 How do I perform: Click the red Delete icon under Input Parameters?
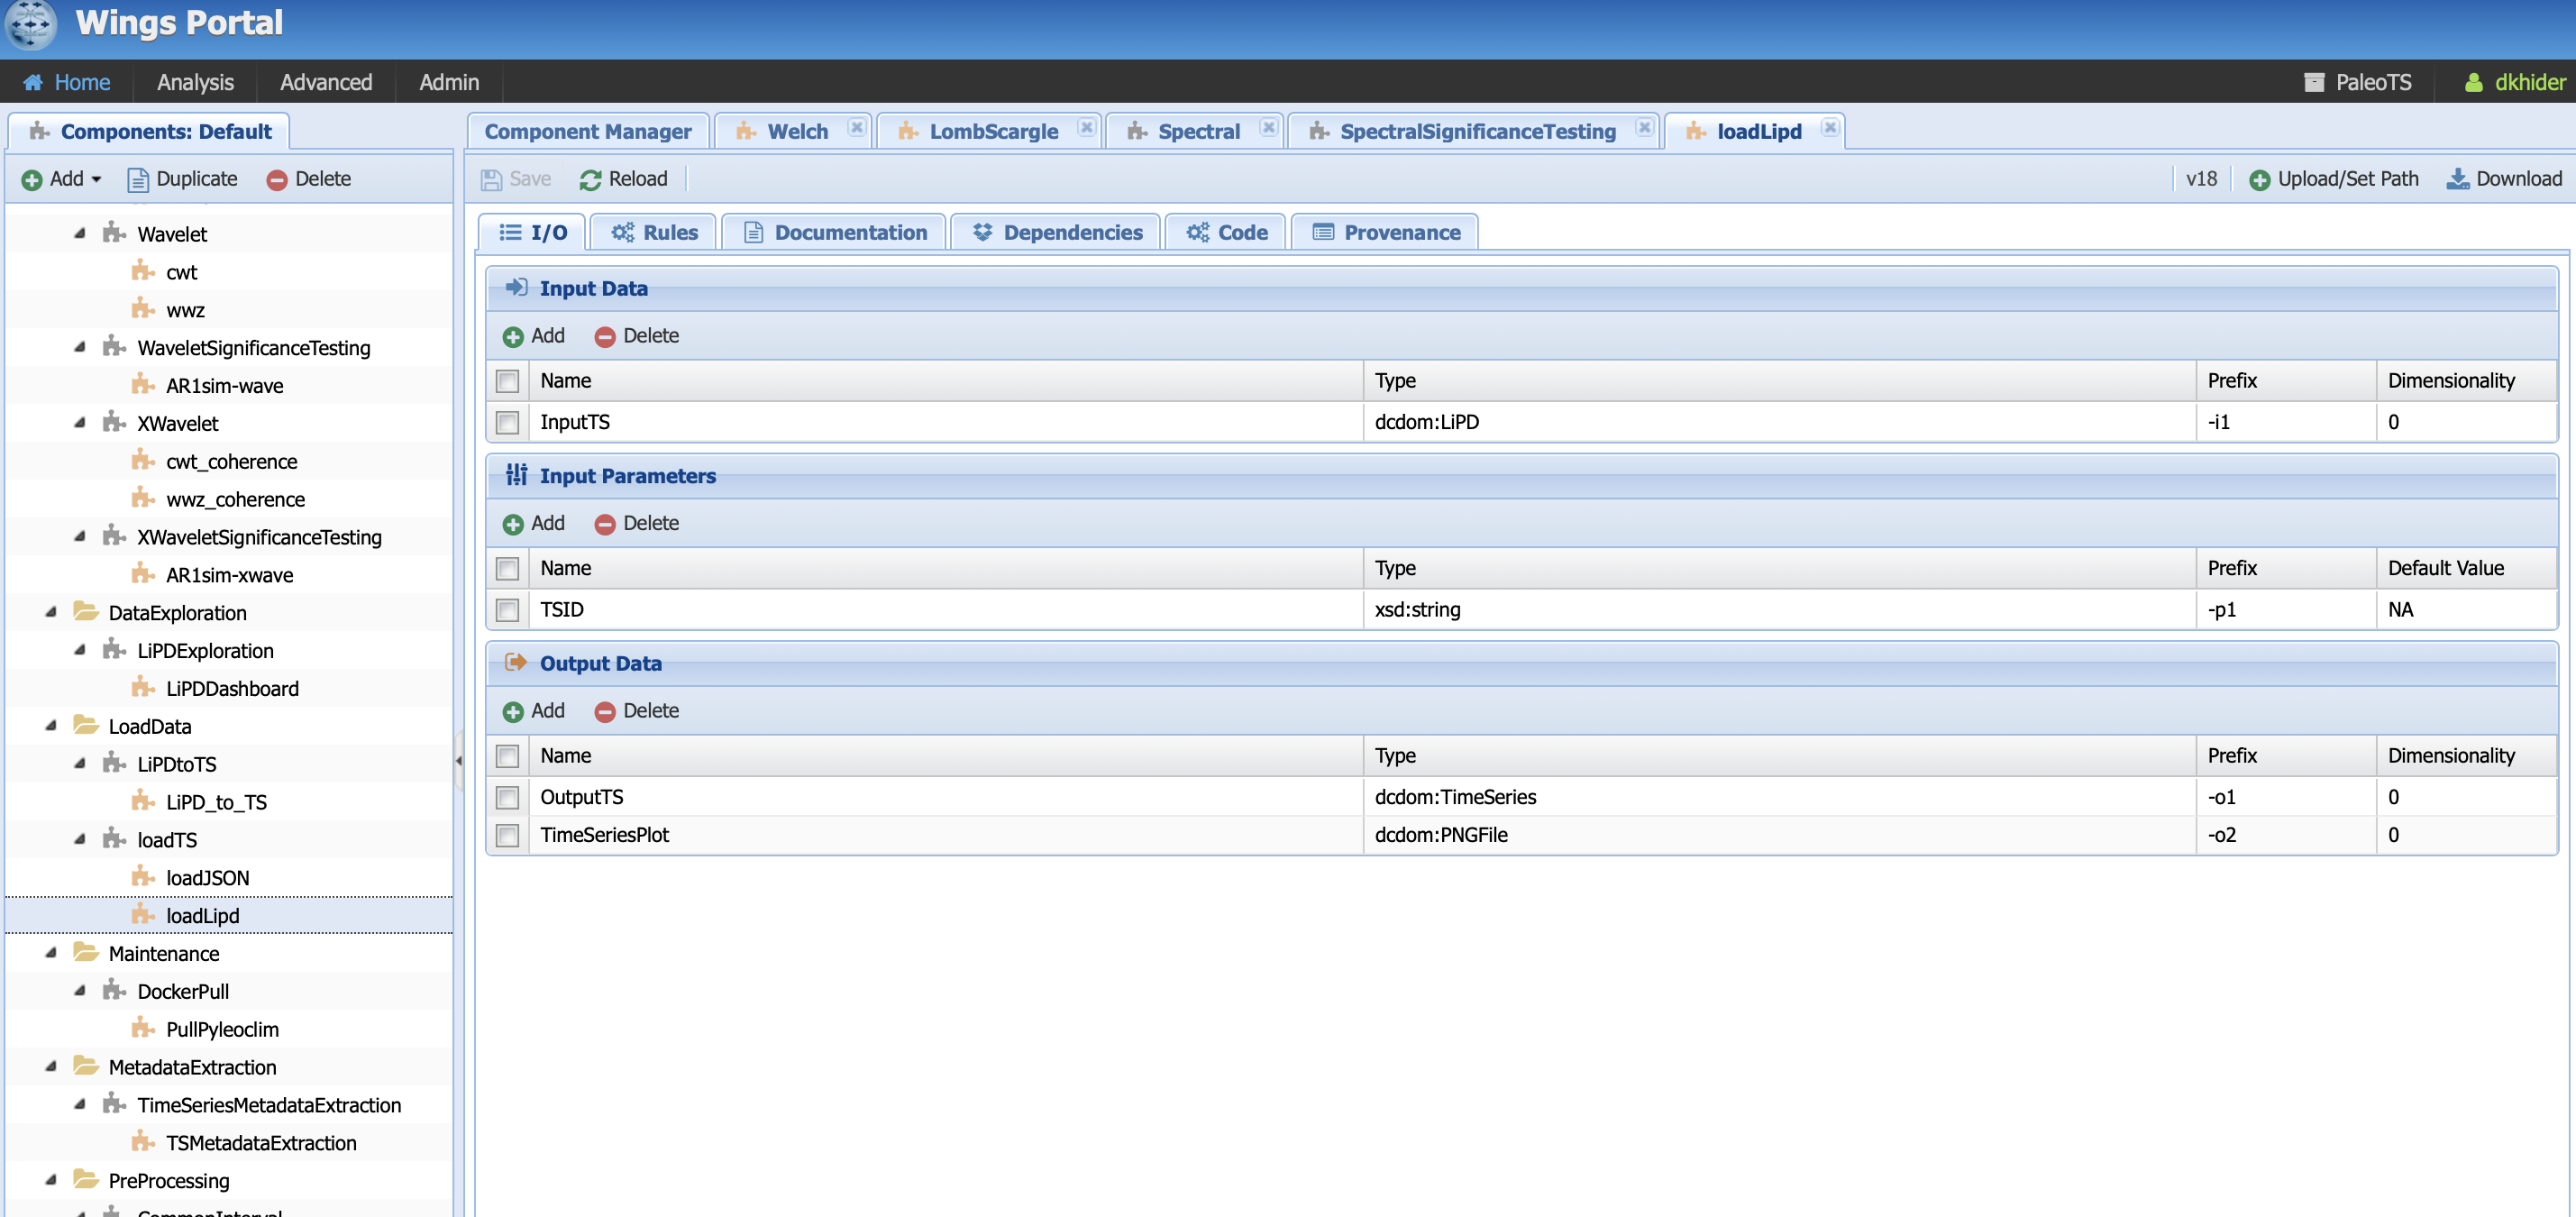[605, 524]
